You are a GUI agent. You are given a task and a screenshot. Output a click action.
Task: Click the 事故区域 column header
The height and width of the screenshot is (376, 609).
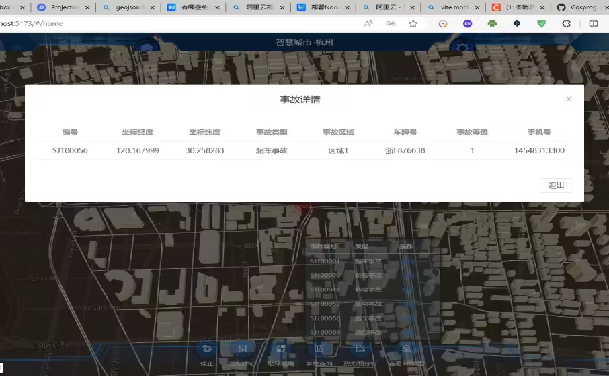coord(338,132)
